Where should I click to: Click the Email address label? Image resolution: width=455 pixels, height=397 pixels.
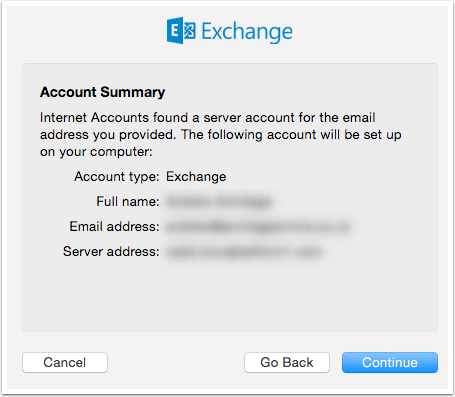point(114,227)
